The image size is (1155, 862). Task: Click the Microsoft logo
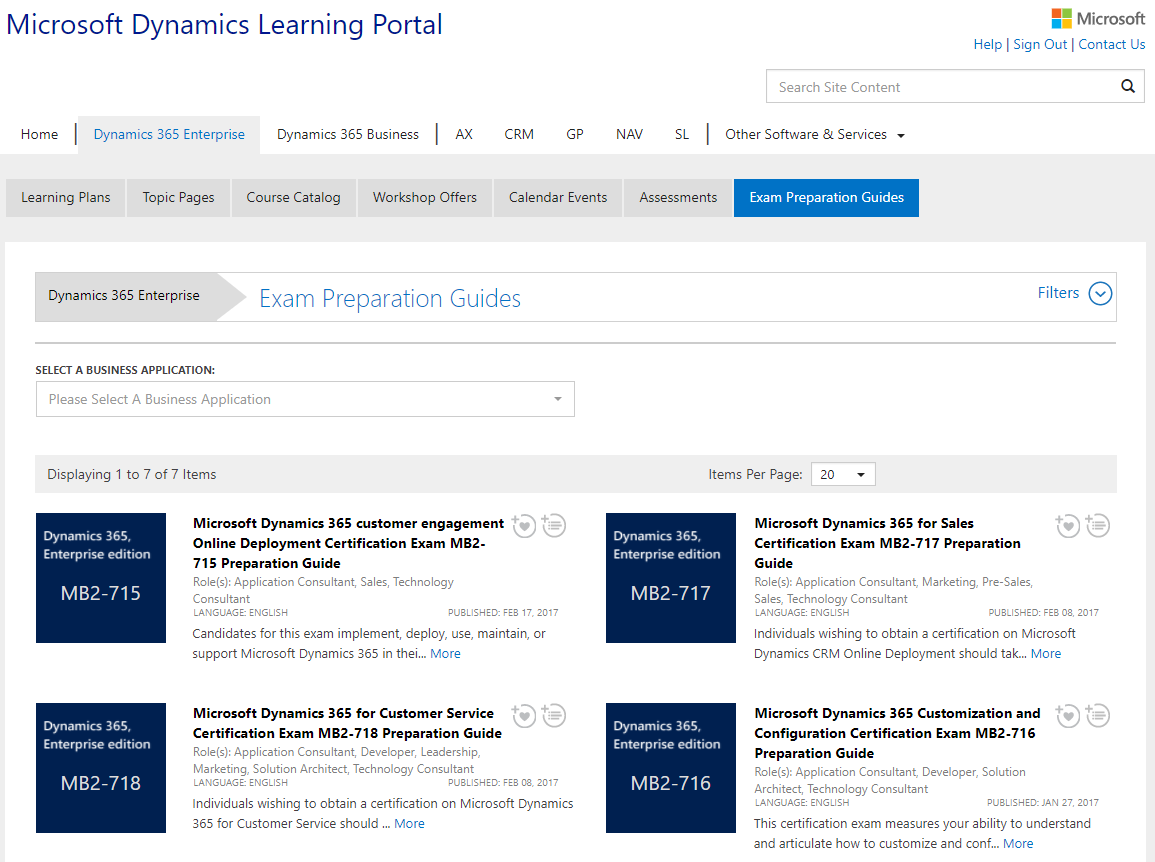tap(1098, 18)
